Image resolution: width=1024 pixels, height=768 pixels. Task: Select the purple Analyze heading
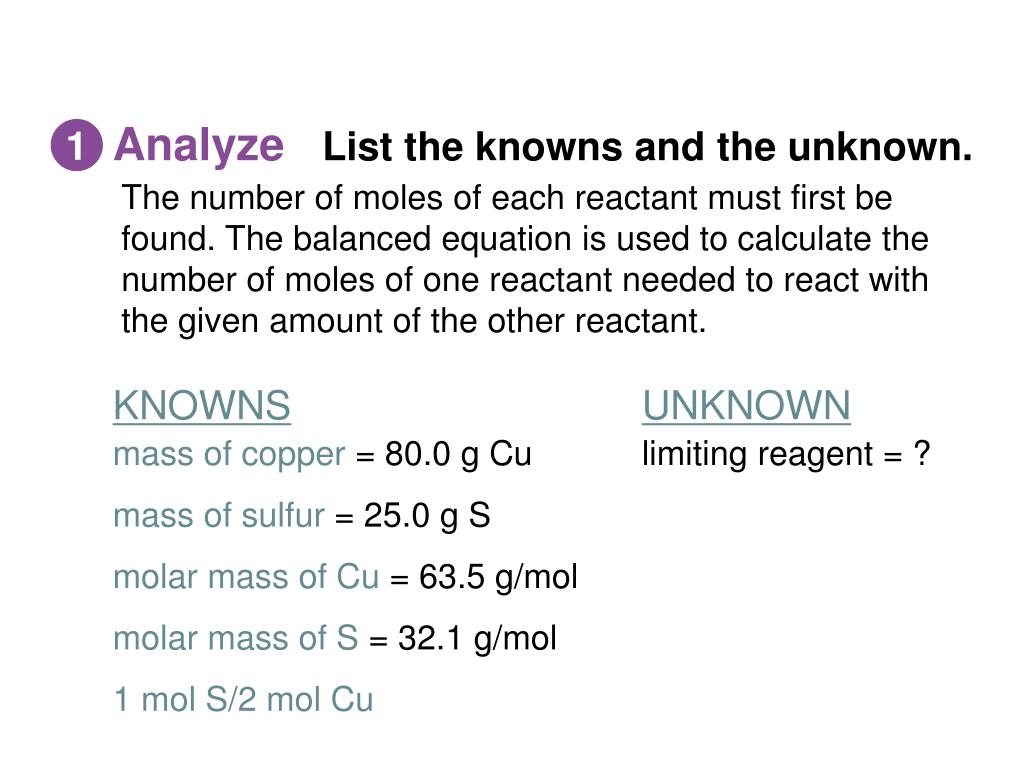(199, 145)
